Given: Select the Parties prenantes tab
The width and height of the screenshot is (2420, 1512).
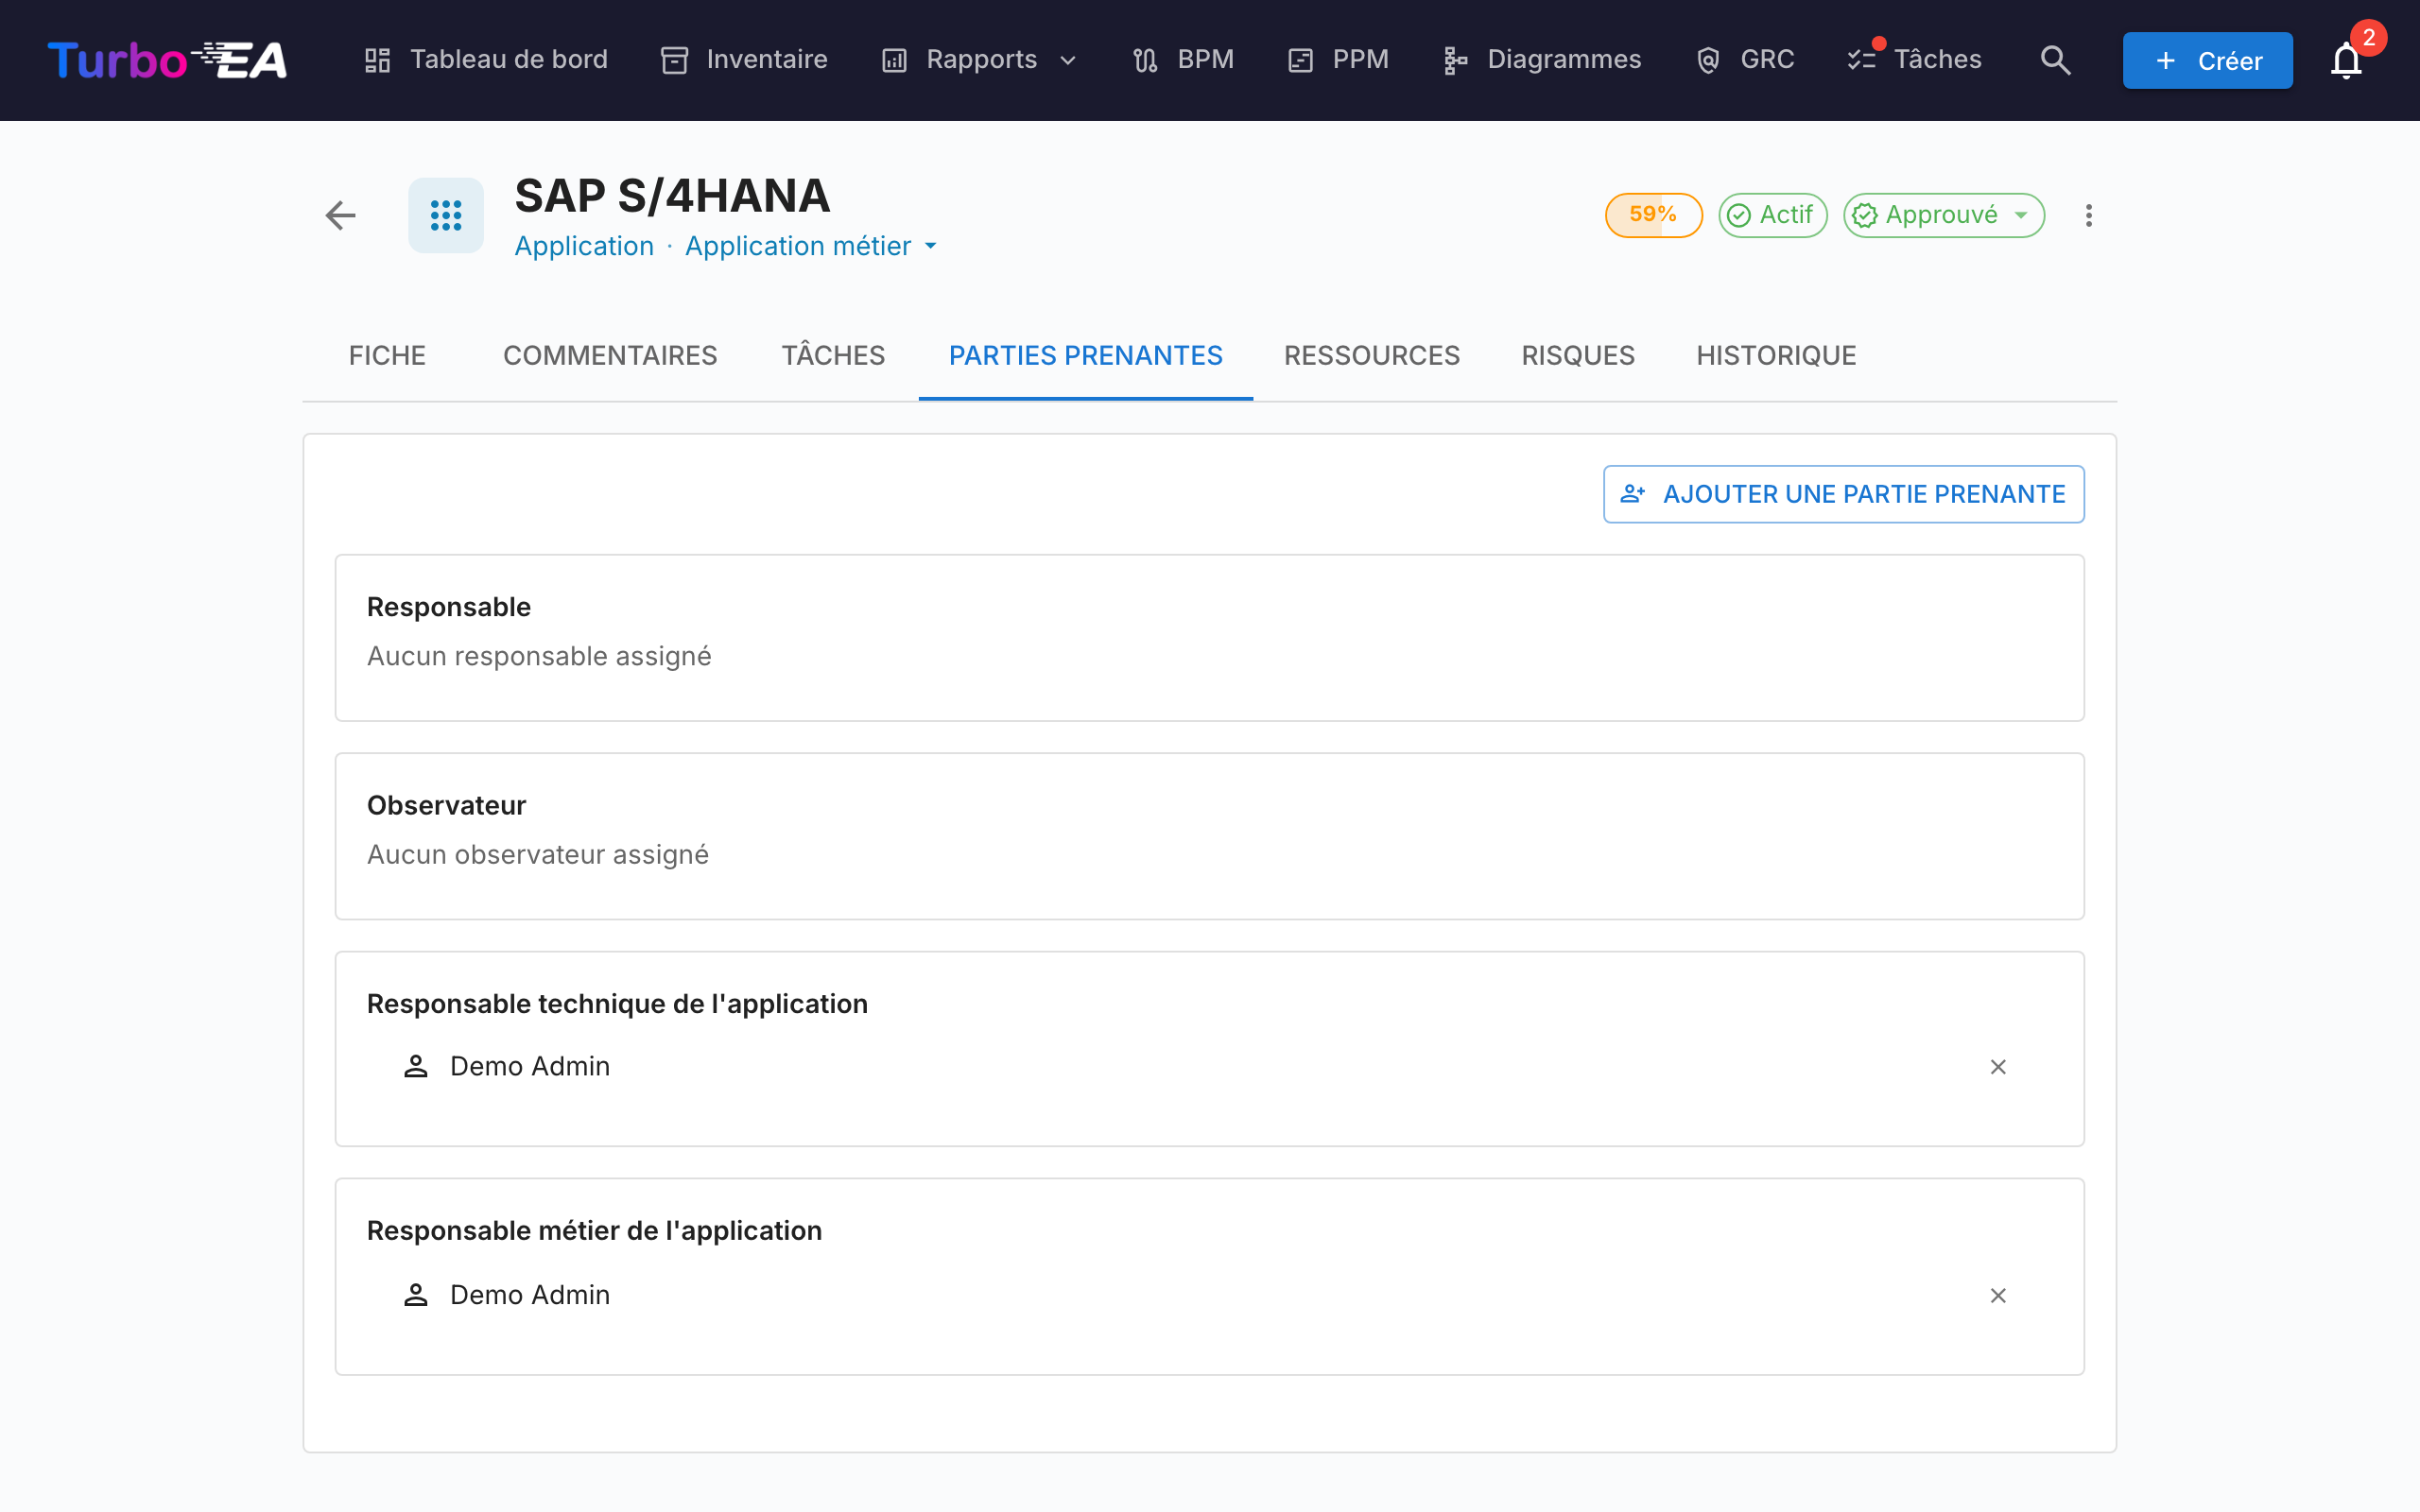Looking at the screenshot, I should pos(1085,355).
